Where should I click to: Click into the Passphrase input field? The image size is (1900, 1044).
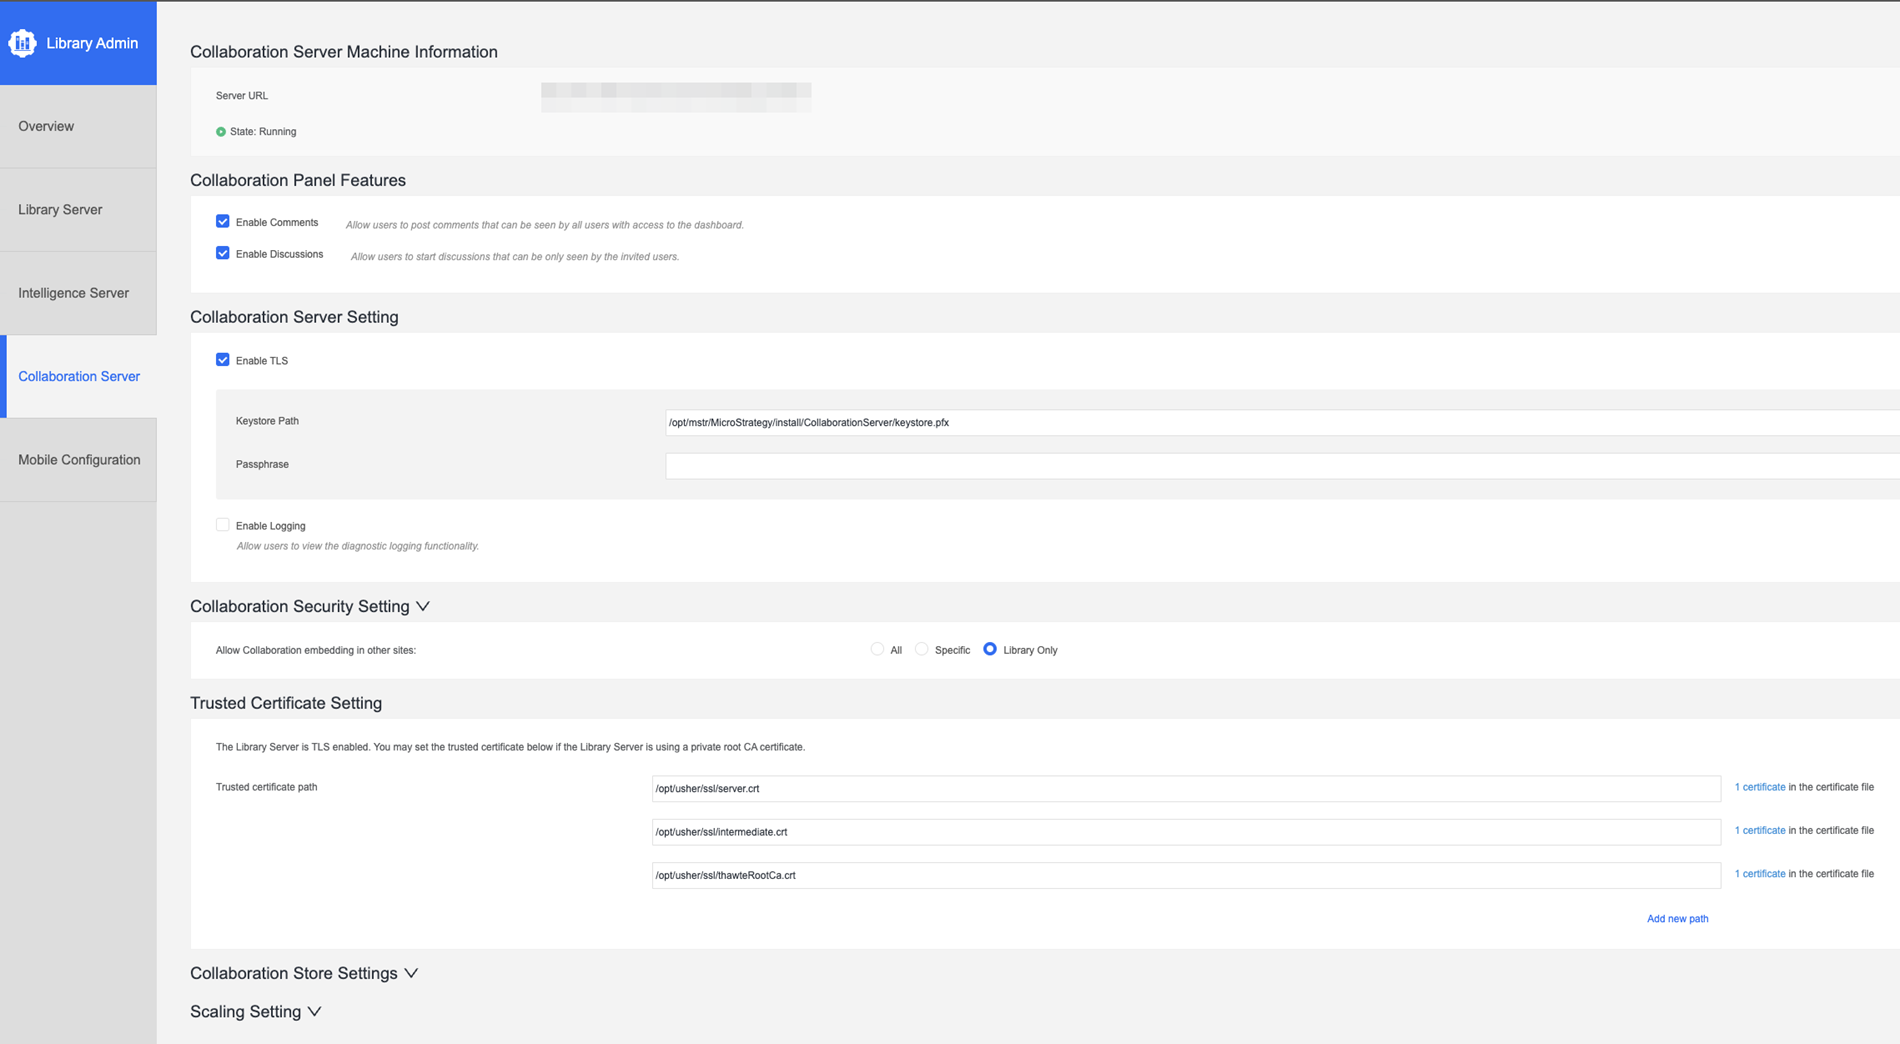coord(1280,466)
